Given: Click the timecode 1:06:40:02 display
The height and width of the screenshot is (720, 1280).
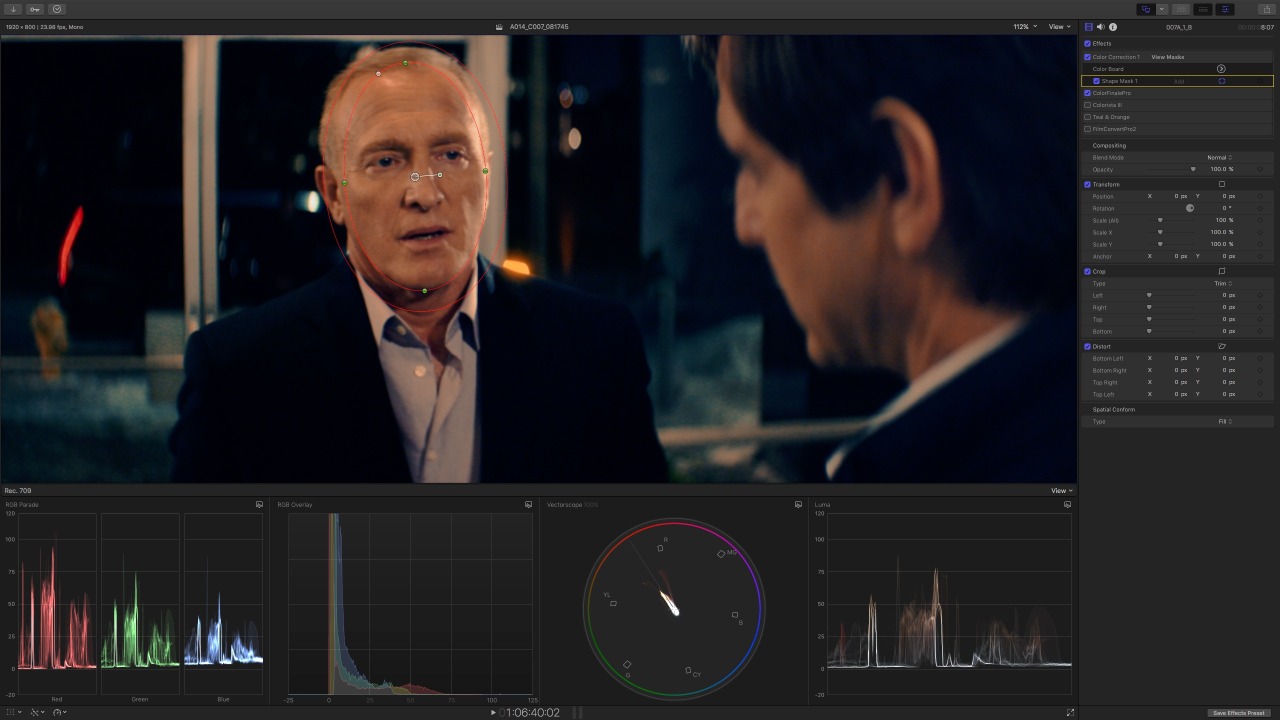Looking at the screenshot, I should (x=532, y=712).
